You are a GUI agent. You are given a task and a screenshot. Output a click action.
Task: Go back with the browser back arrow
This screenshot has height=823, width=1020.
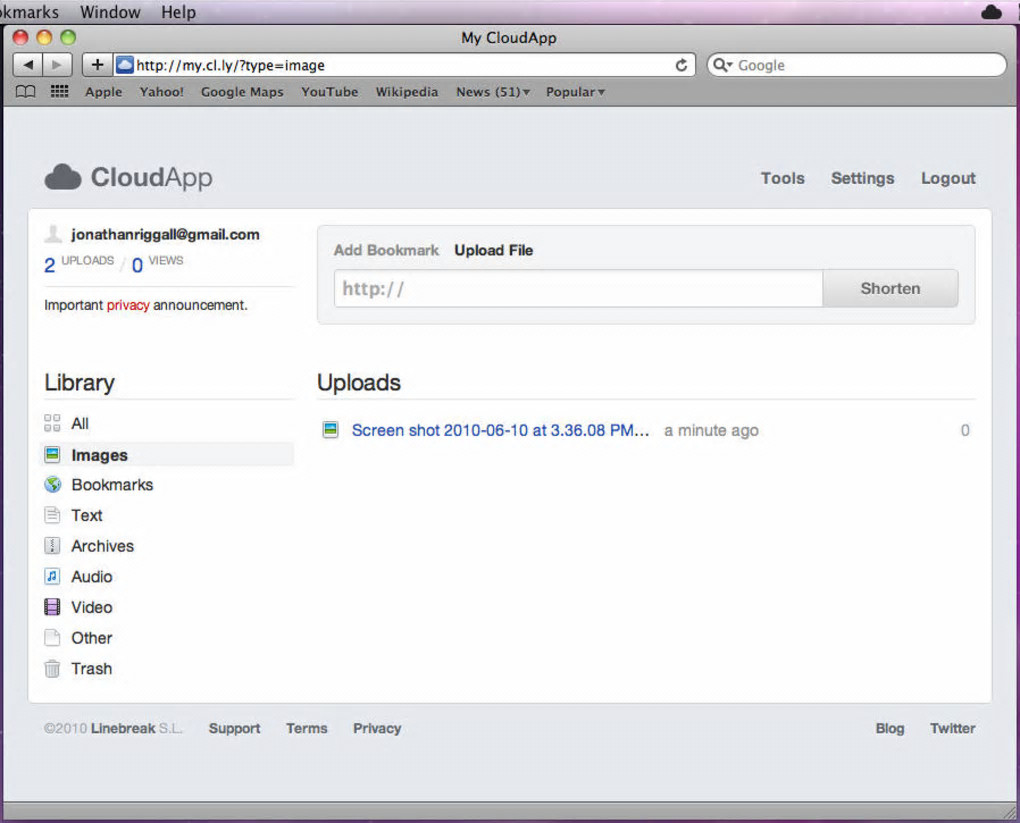[28, 64]
